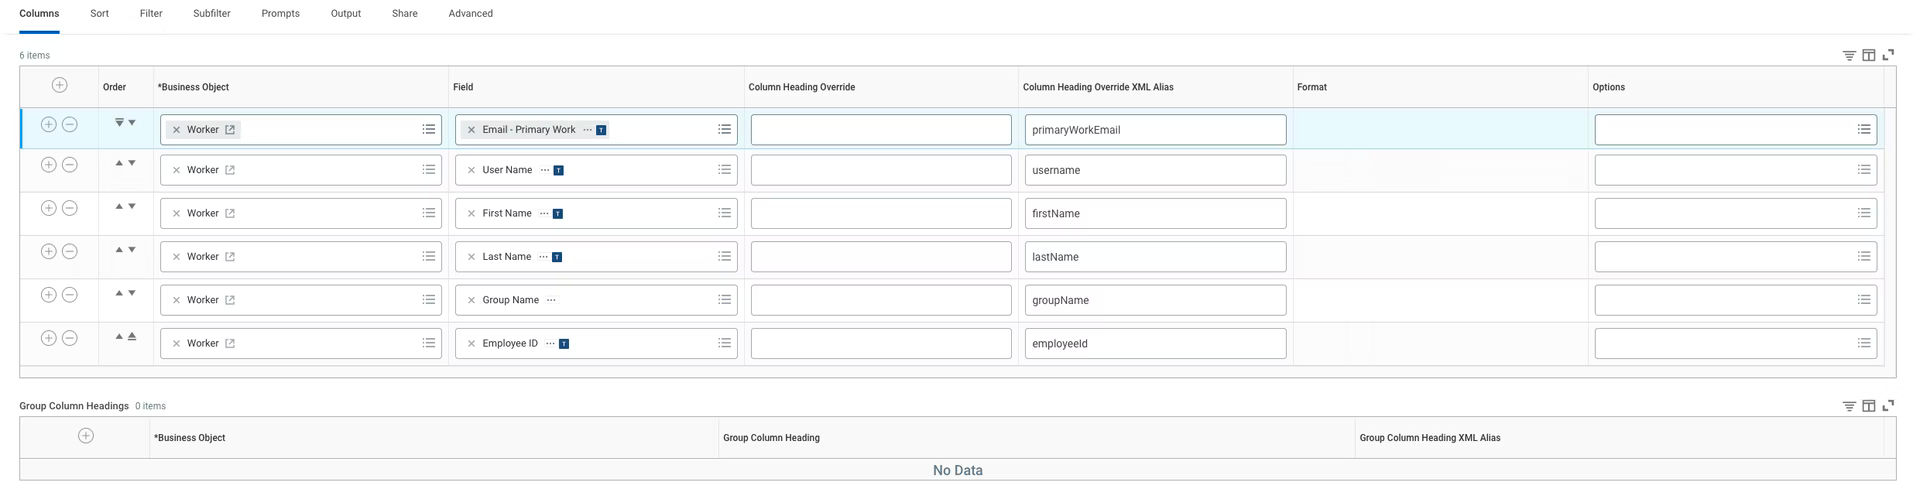
Task: Open prompt list for Email field
Action: coord(724,129)
